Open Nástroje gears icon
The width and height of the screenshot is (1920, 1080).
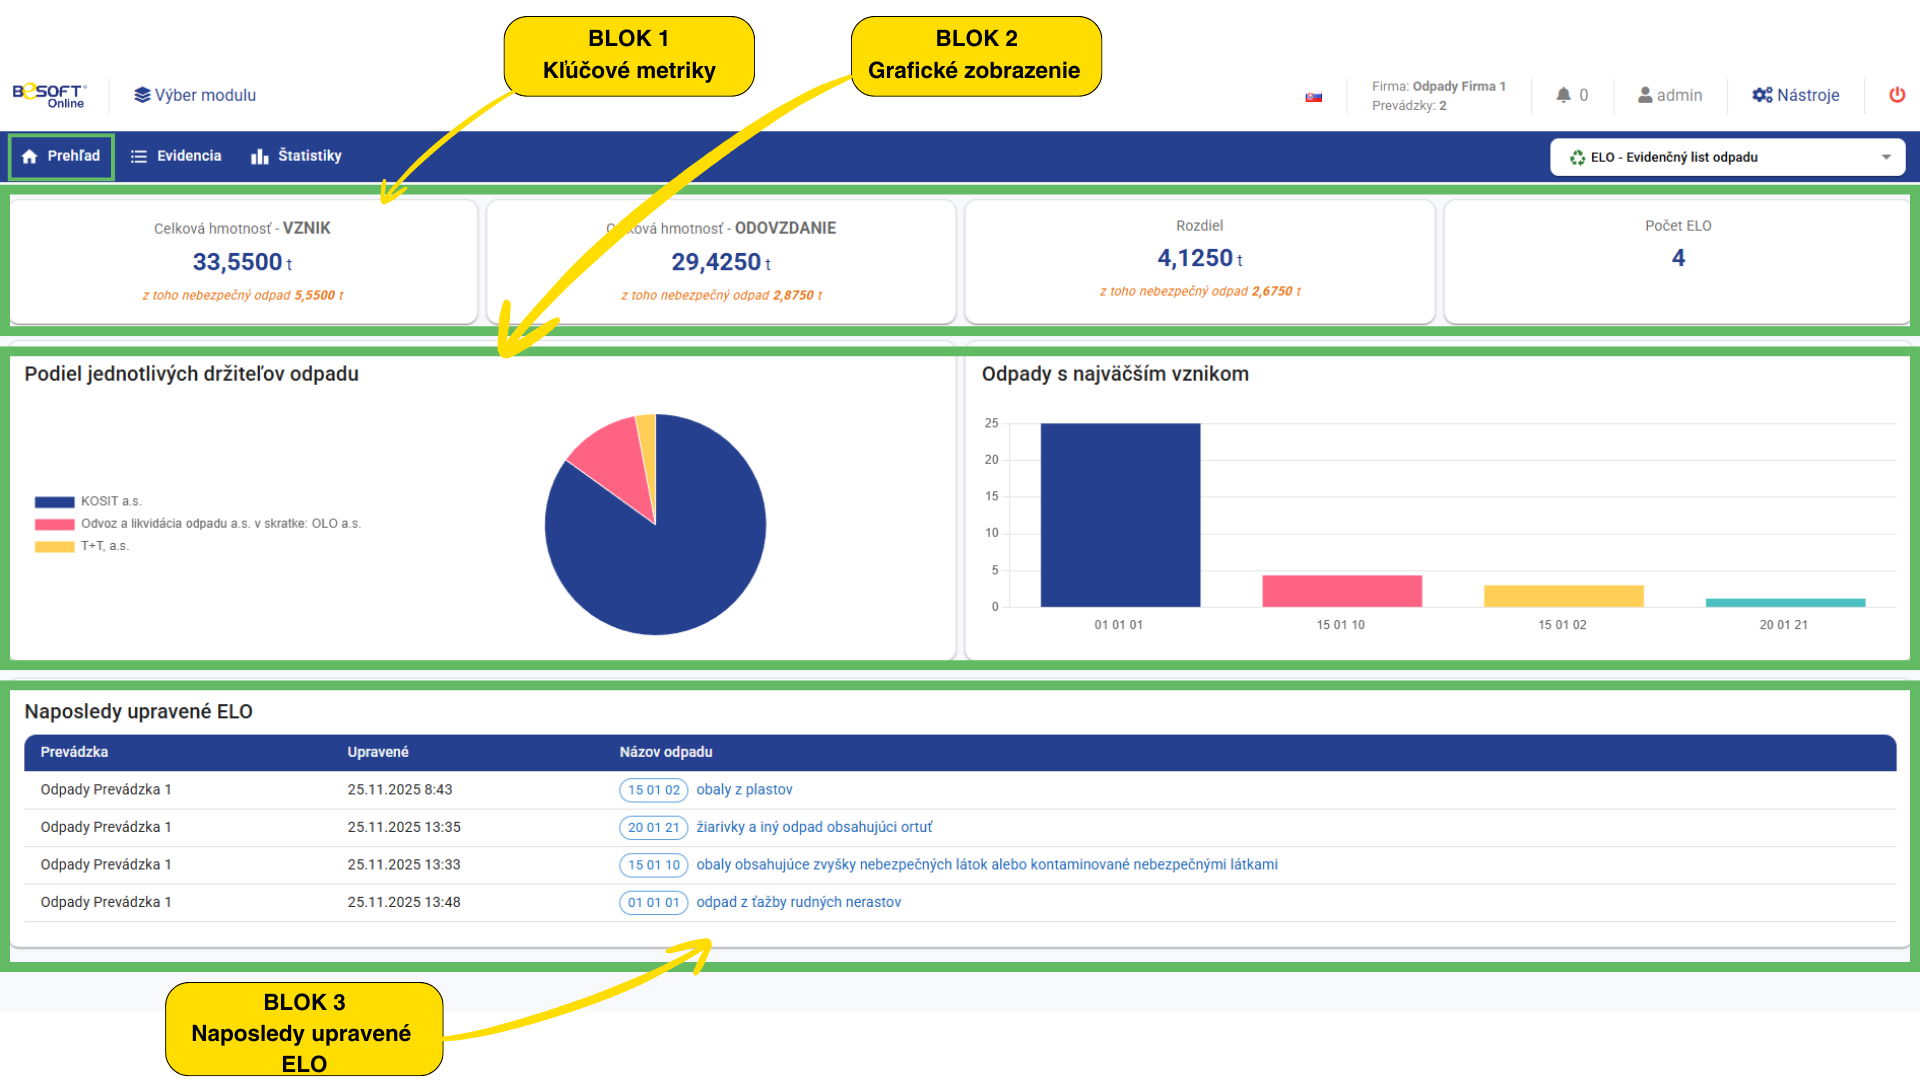pos(1762,95)
